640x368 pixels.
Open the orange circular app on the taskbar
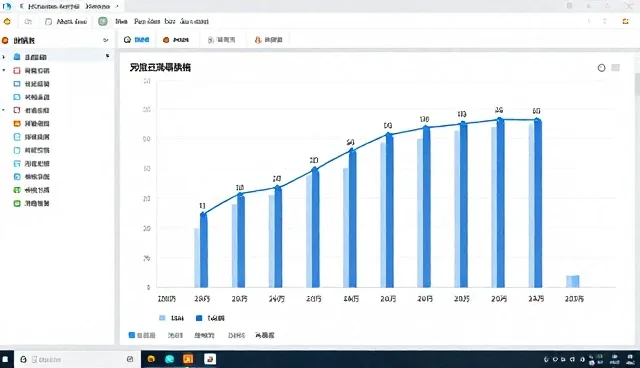tap(151, 359)
